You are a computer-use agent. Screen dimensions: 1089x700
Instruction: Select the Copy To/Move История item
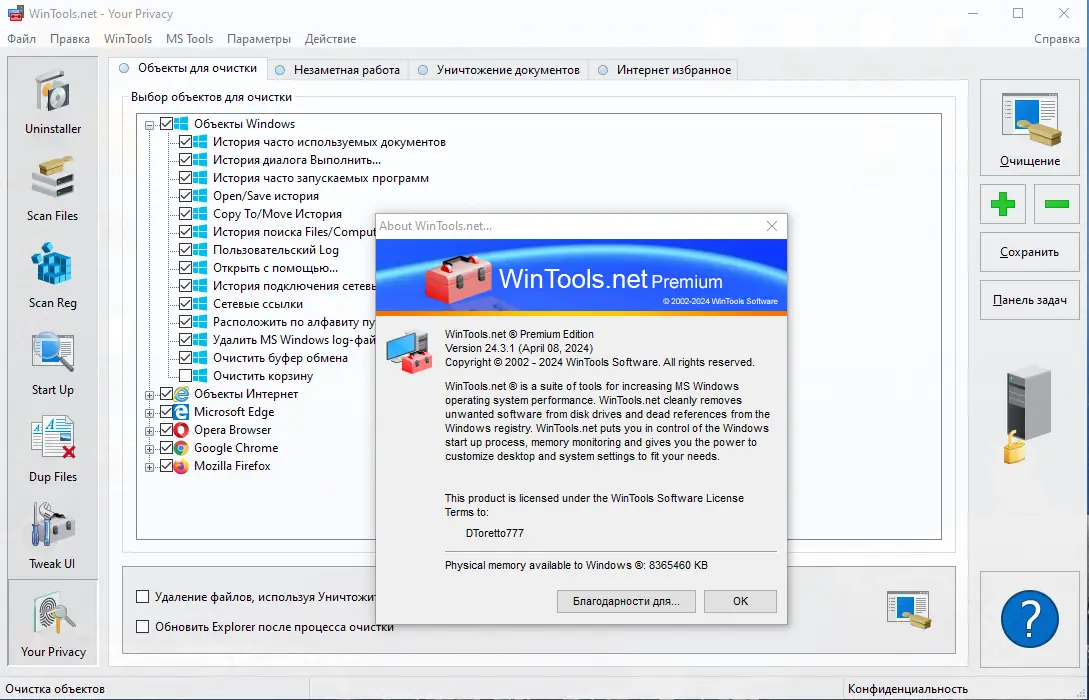277,214
